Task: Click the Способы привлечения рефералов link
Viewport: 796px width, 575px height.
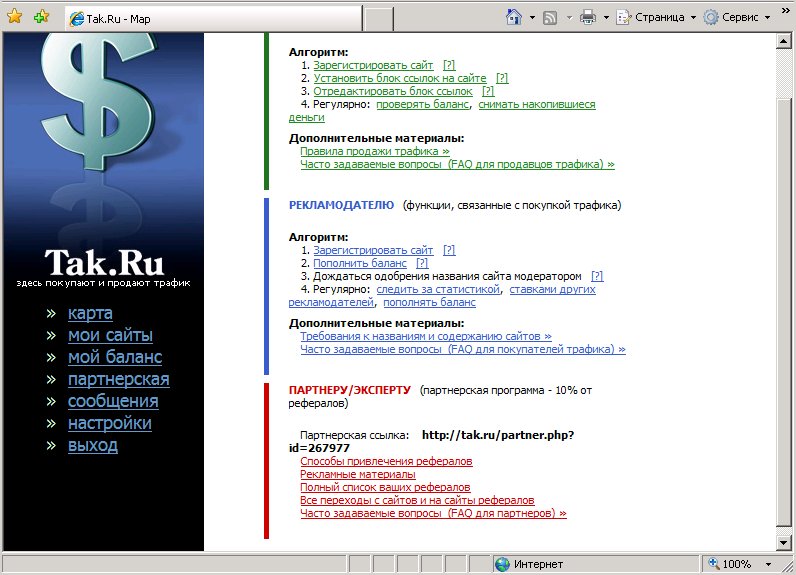Action: coord(386,461)
